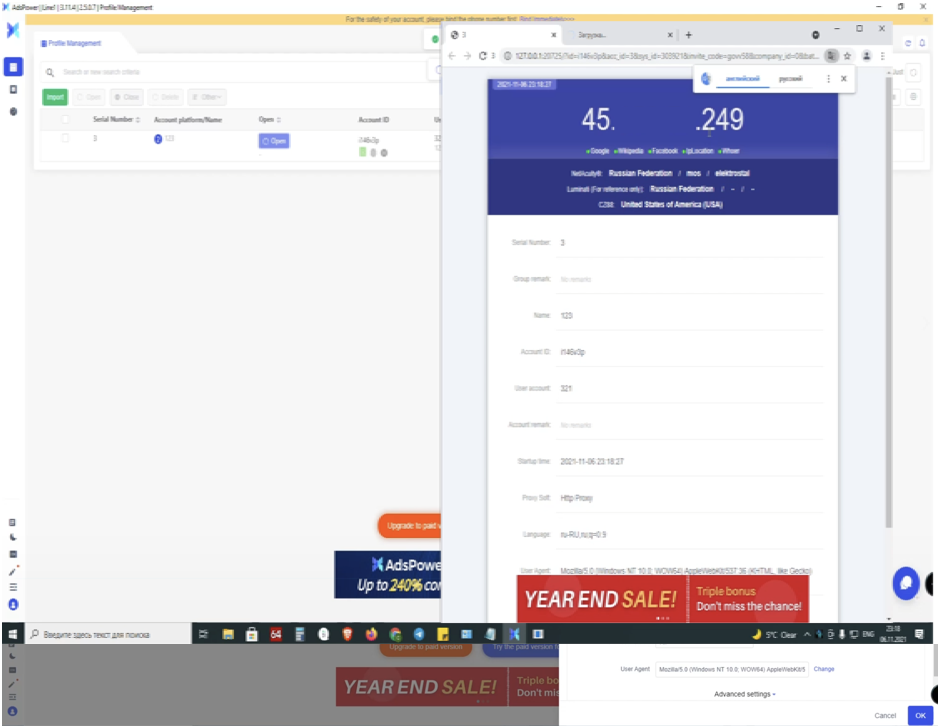Screen dimensions: 940x728
Task: Click the blue chat support bubble
Action: tap(906, 583)
